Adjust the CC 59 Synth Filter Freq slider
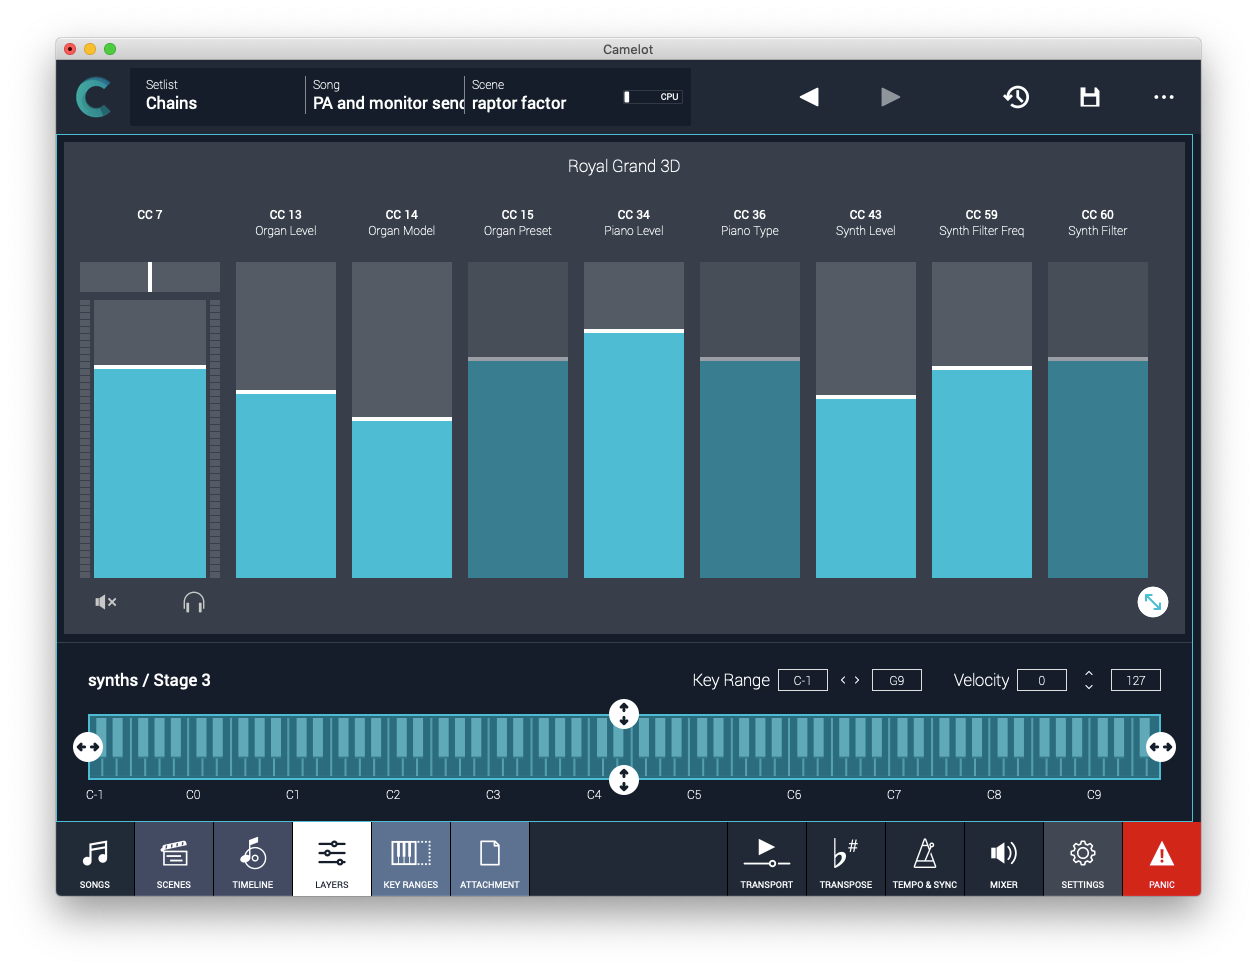Screen dimensions: 1257x970 click(982, 420)
